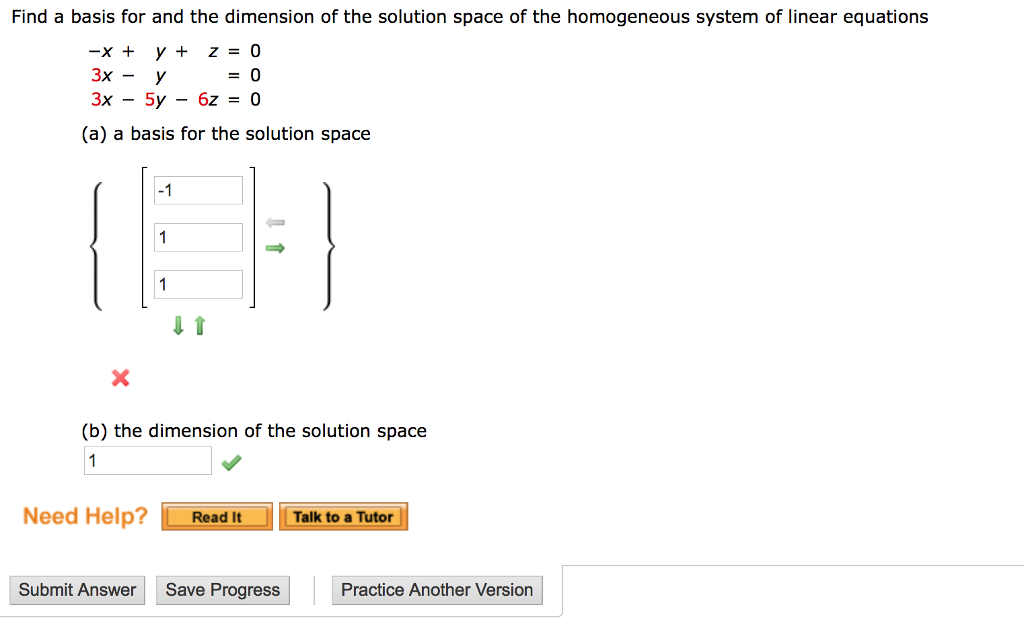Click the red X incorrect-answer mark
This screenshot has width=1024, height=620.
[120, 378]
